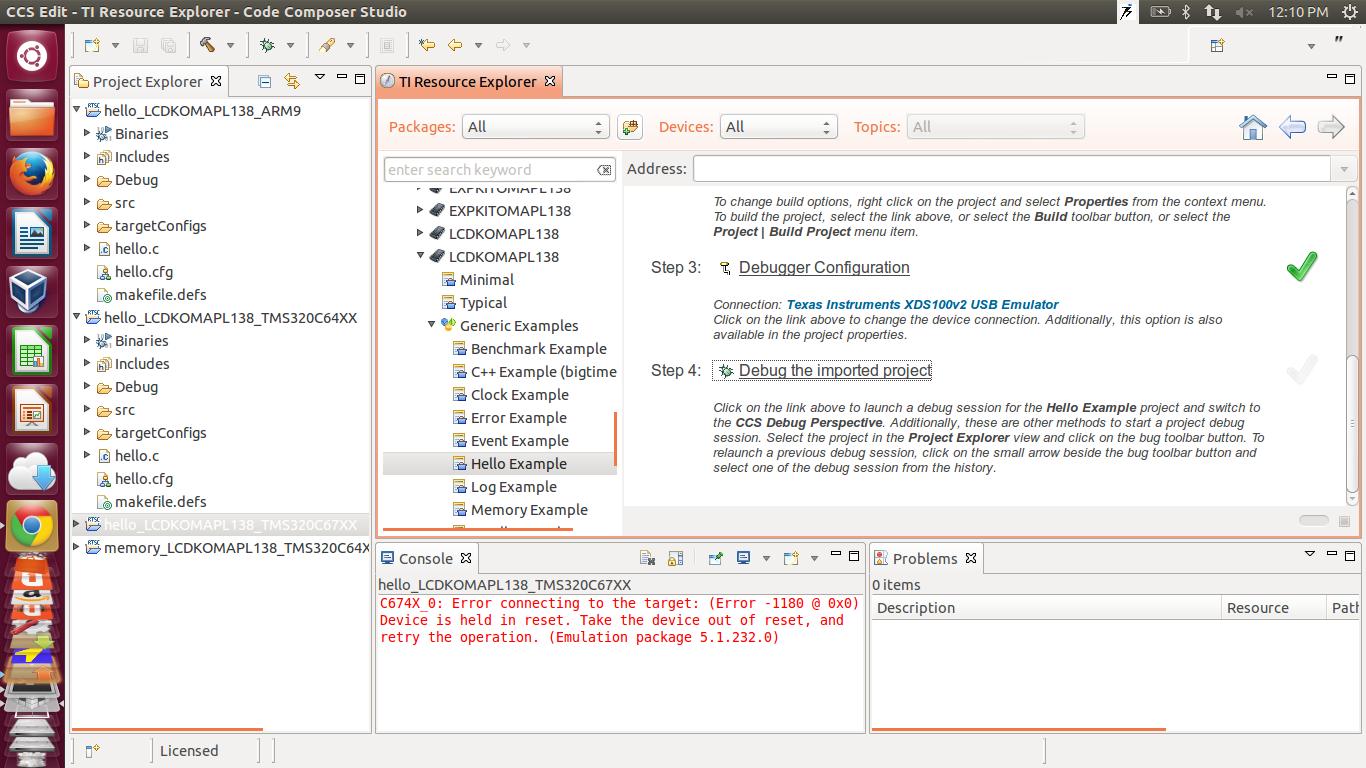Clear the search keyword field
This screenshot has width=1366, height=768.
(x=604, y=170)
